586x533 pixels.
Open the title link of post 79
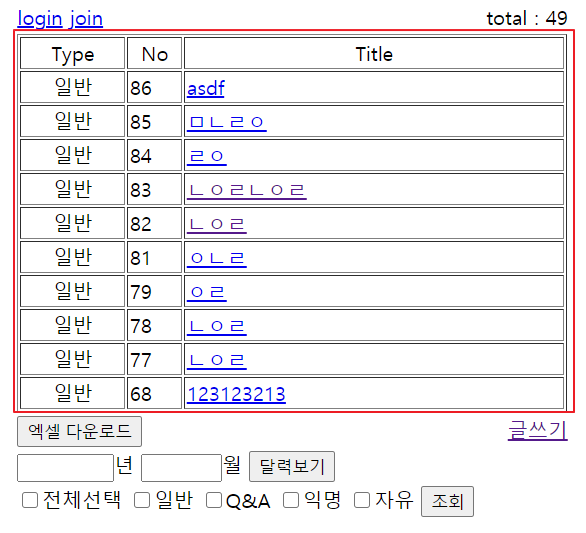coord(207,292)
